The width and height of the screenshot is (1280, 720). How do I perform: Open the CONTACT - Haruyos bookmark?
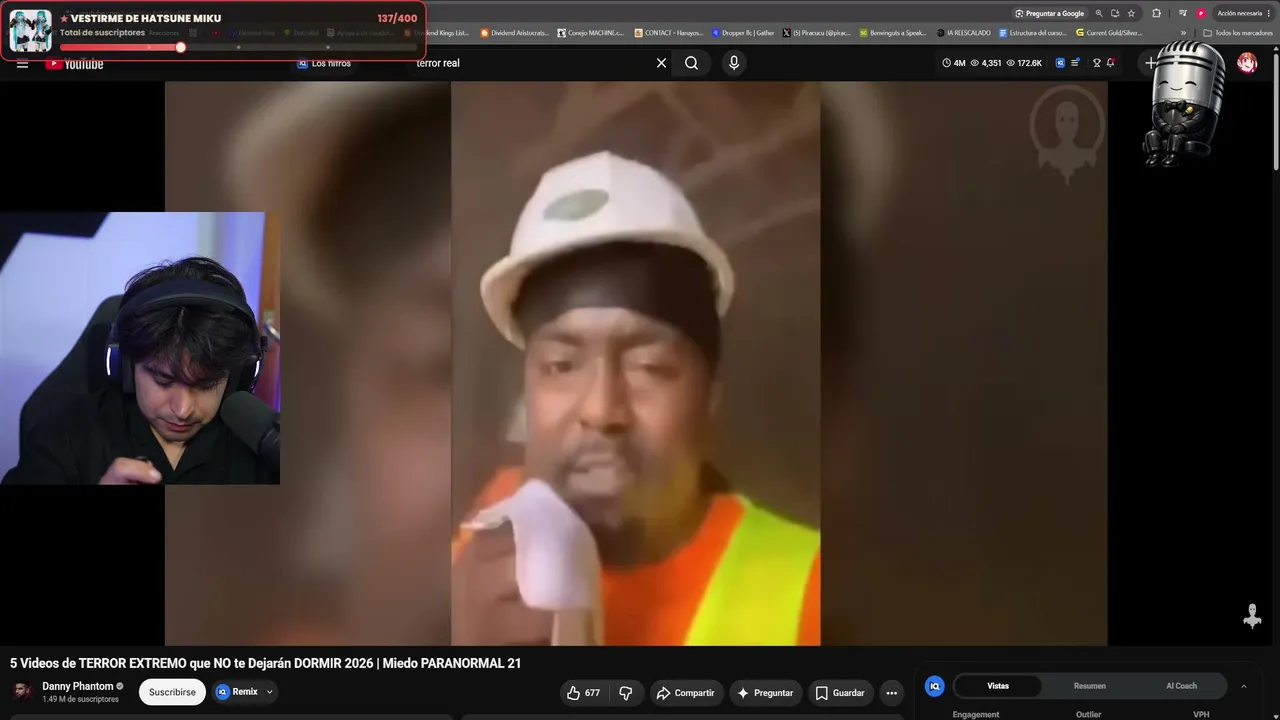(669, 33)
